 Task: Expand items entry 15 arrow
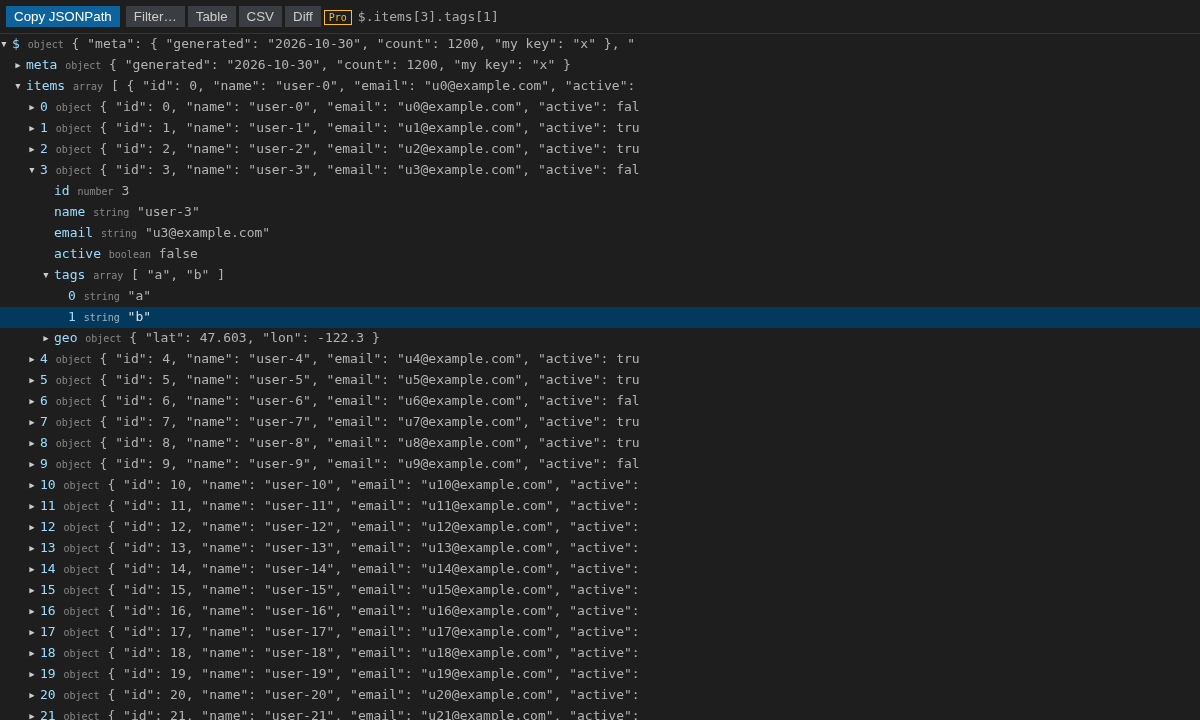[x=32, y=590]
